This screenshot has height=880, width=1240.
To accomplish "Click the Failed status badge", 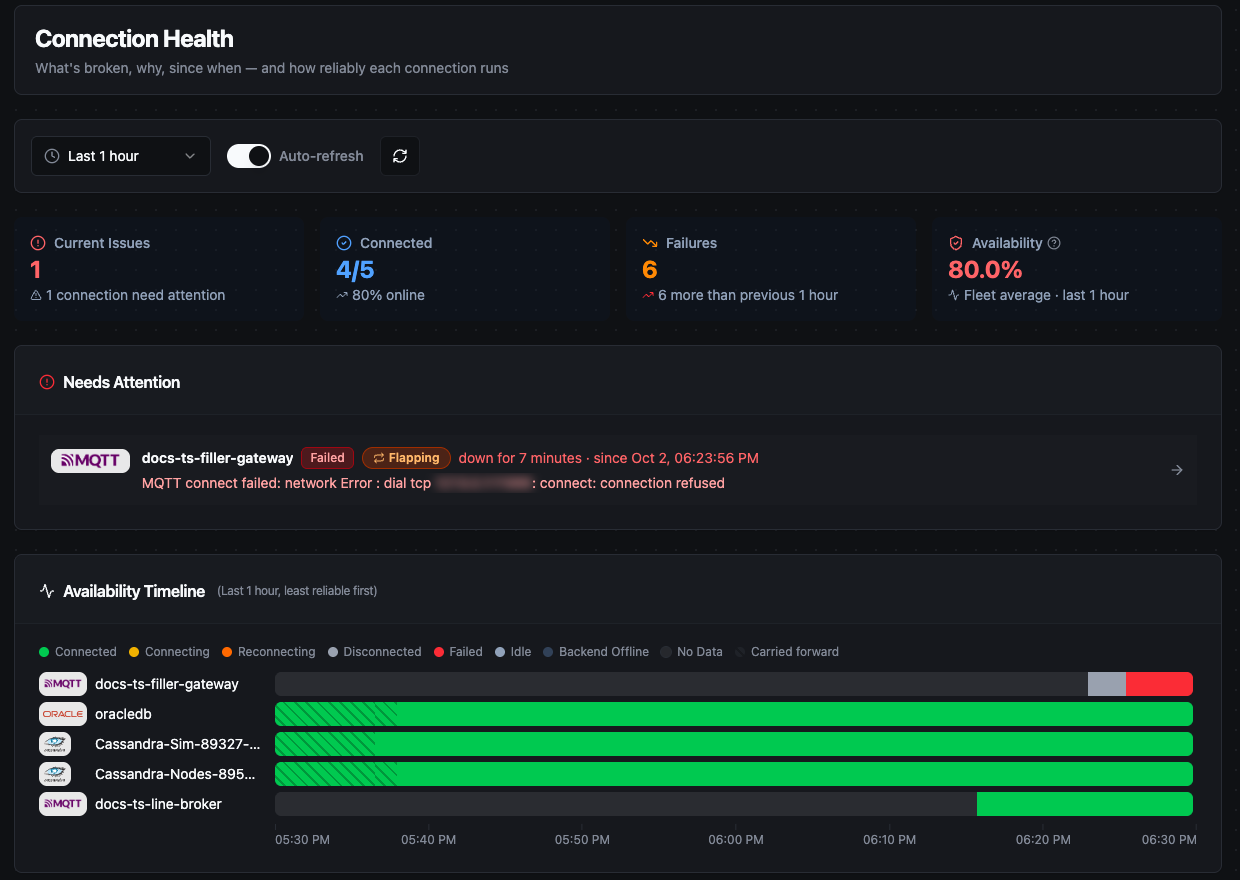I will (327, 458).
